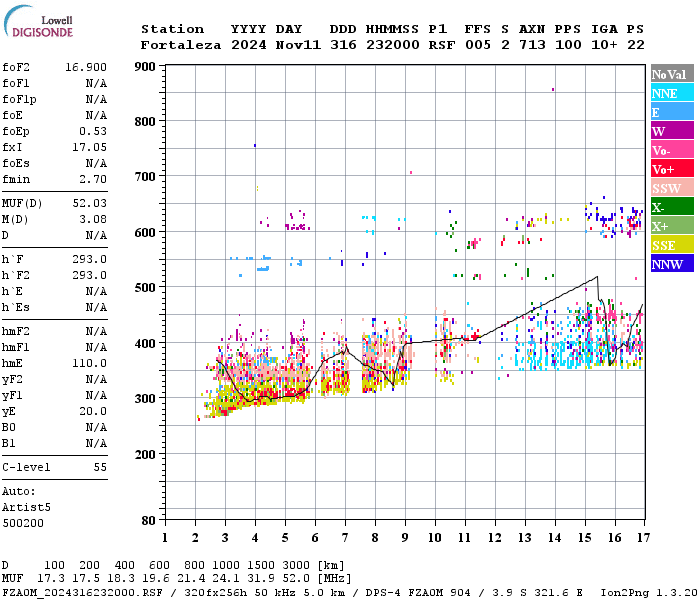This screenshot has width=700, height=600.
Task: Click the yE value 20.0
Action: tap(93, 412)
